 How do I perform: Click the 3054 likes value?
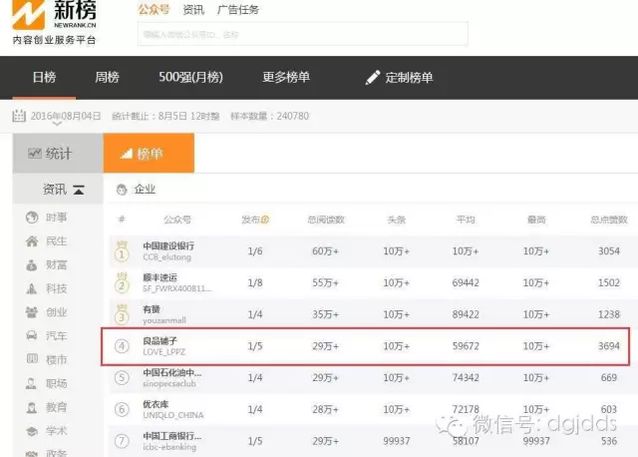click(609, 251)
